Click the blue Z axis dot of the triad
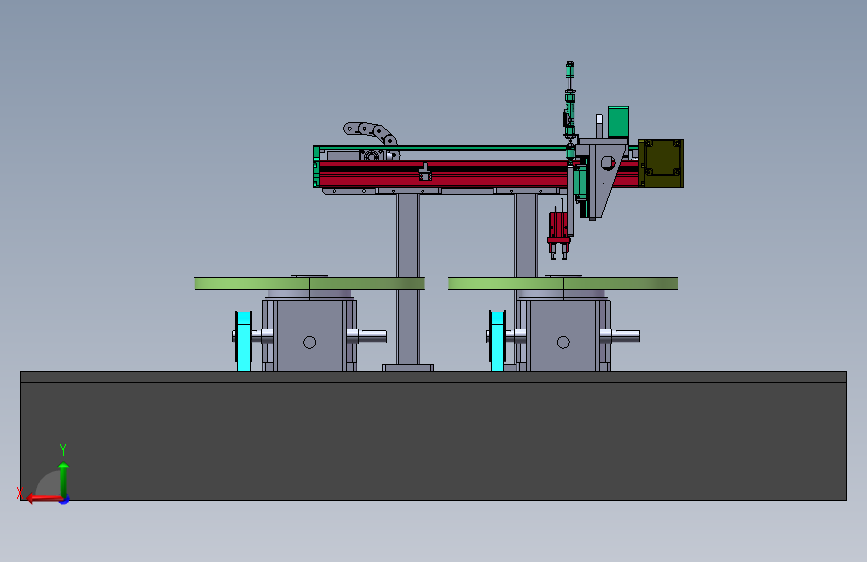 [65, 500]
